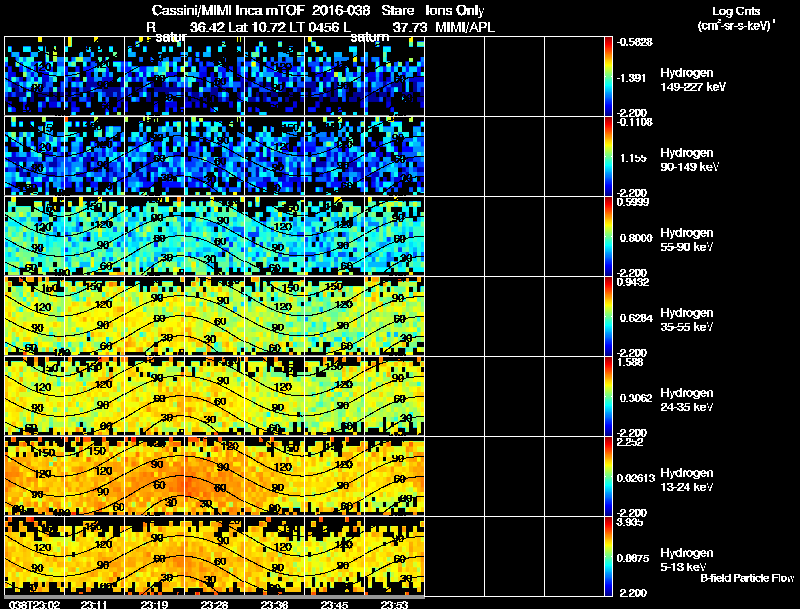Click the 'Log Cnts' legend heading

click(736, 11)
